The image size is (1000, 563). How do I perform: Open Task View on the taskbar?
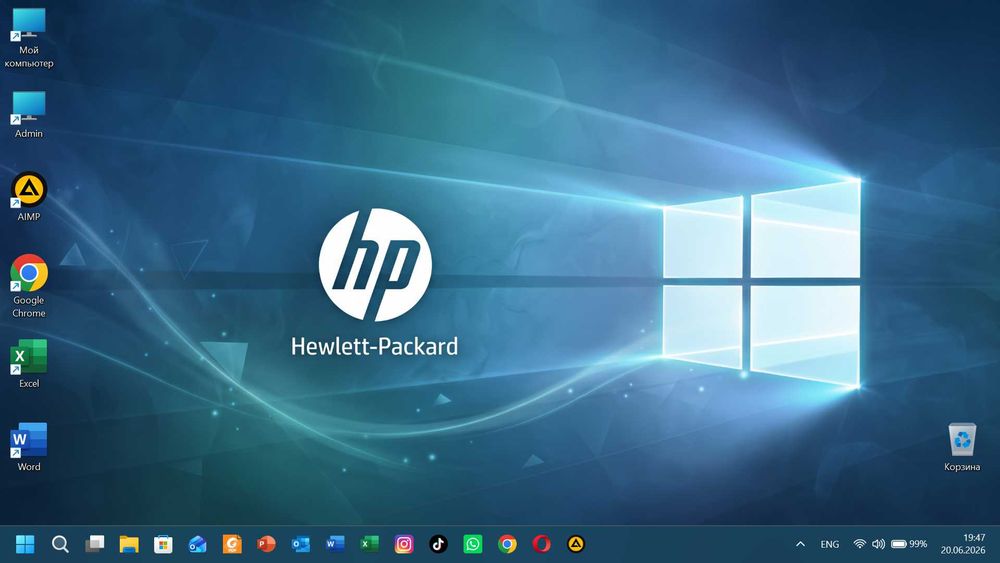pyautogui.click(x=94, y=544)
